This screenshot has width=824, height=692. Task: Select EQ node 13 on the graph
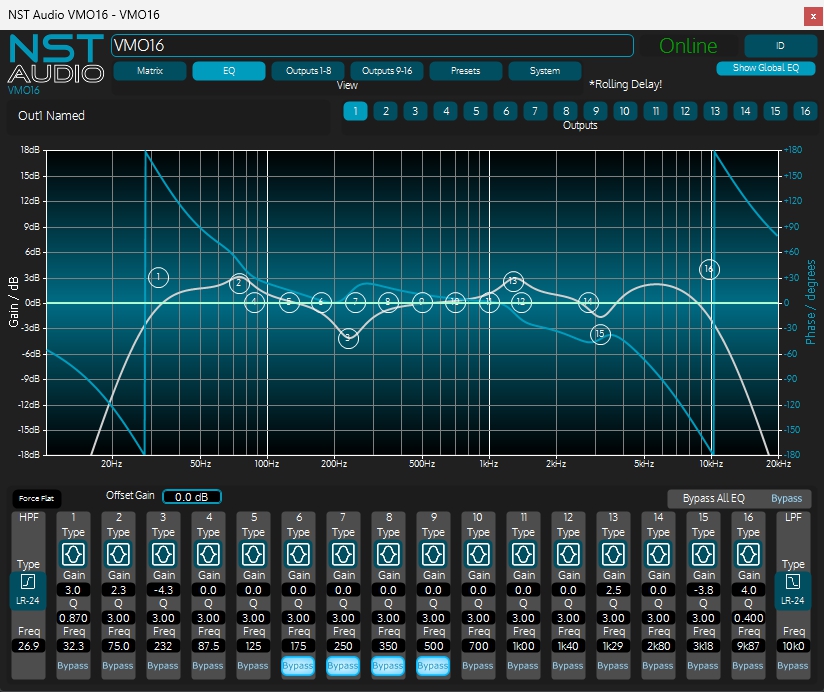tap(513, 281)
